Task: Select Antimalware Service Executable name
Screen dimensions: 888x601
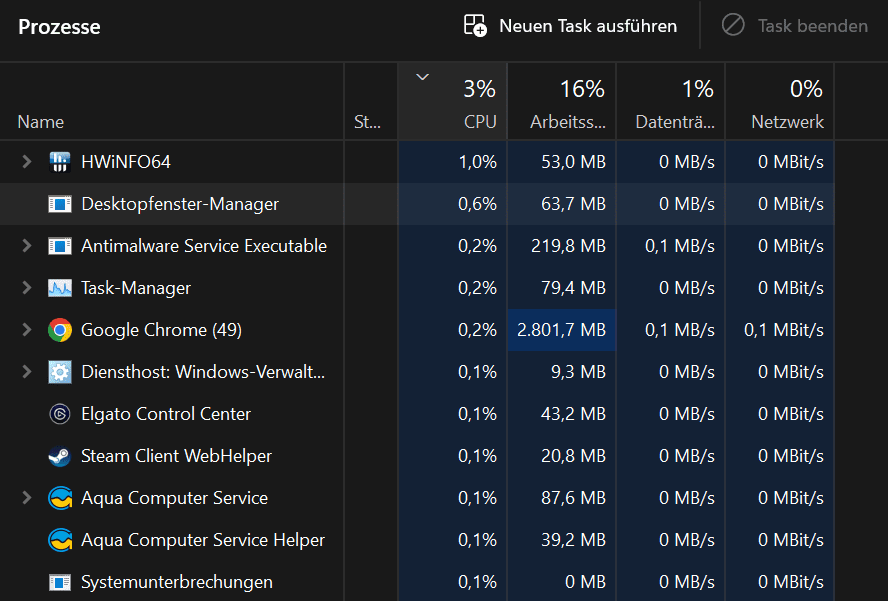Action: click(x=204, y=246)
